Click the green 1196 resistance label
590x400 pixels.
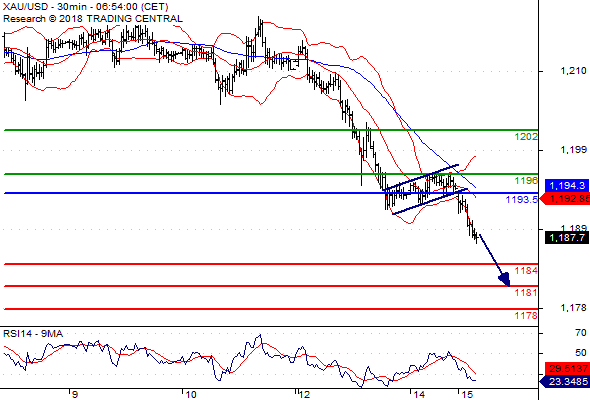tap(526, 181)
